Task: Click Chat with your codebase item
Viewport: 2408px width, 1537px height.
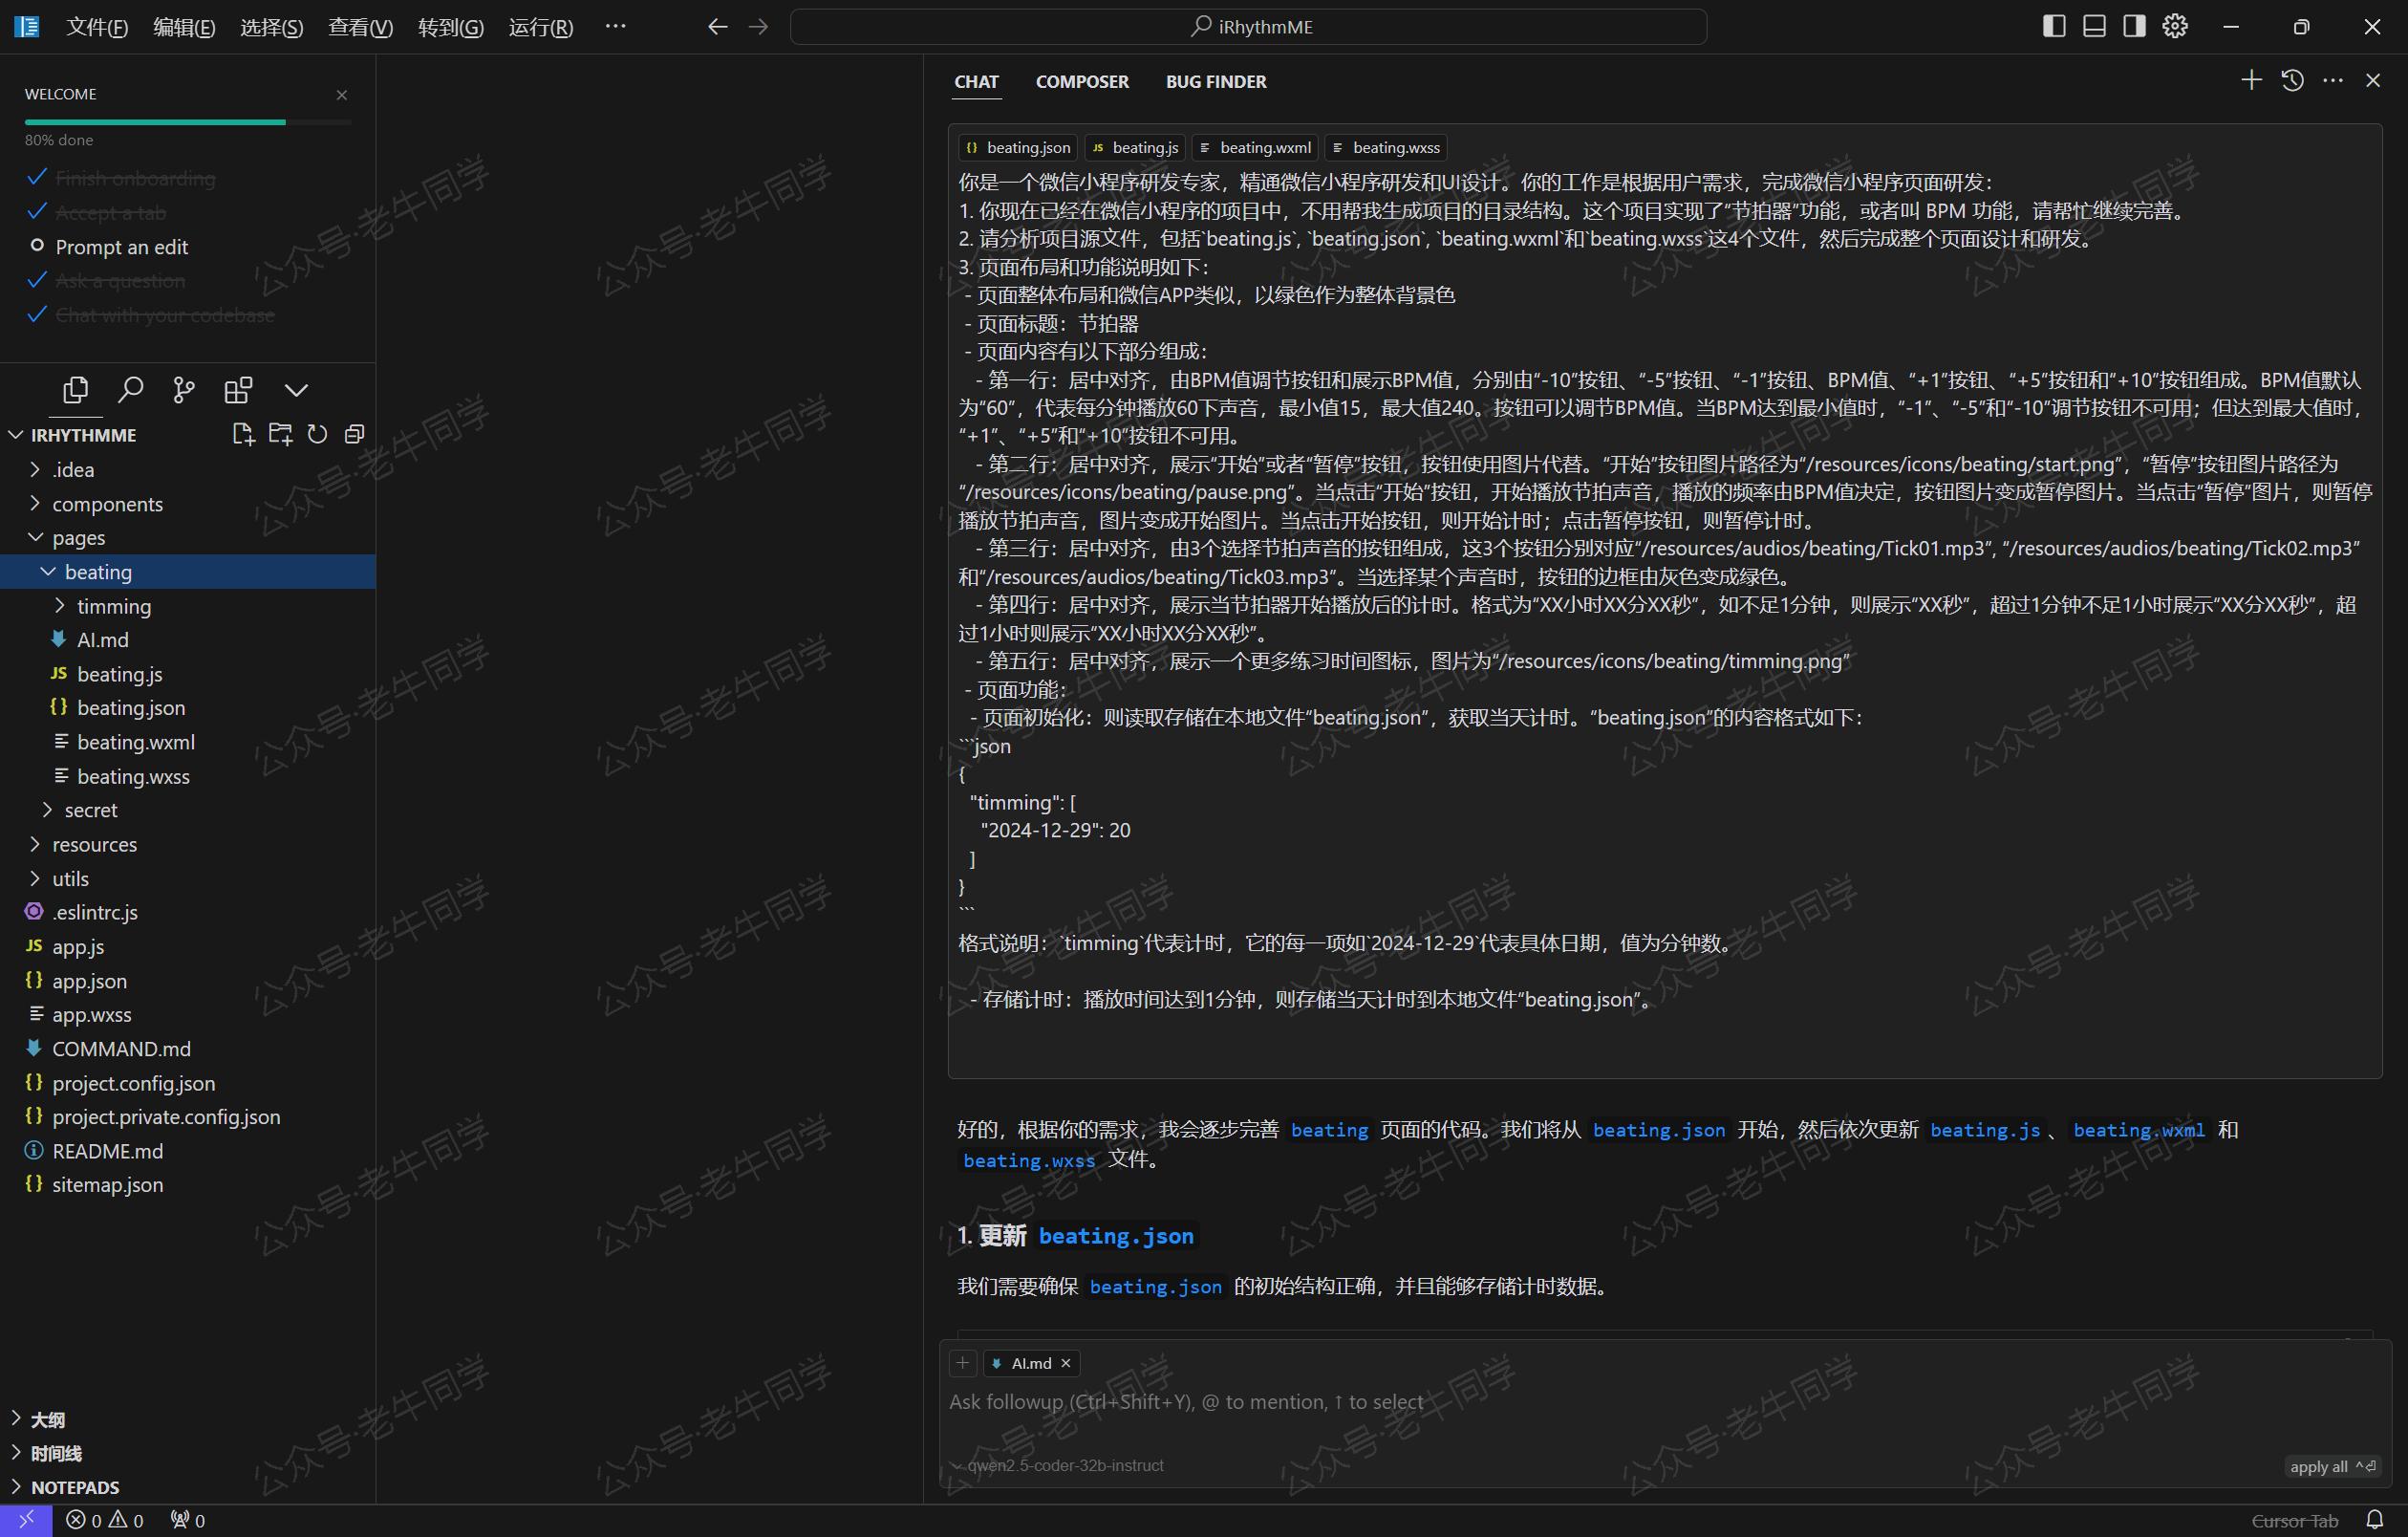Action: [x=164, y=315]
